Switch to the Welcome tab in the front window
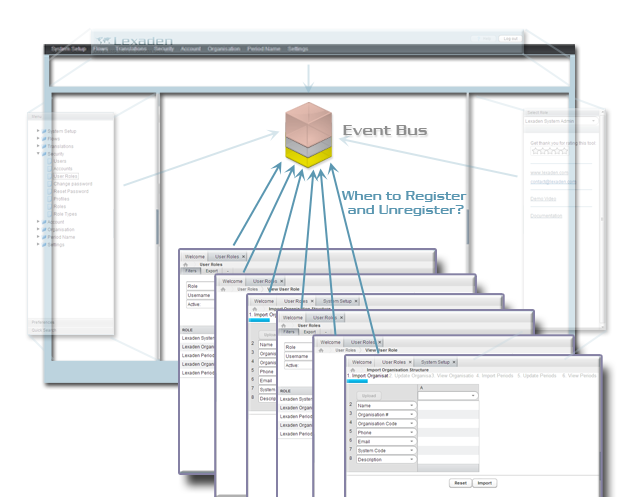The width and height of the screenshot is (628, 497). (362, 362)
